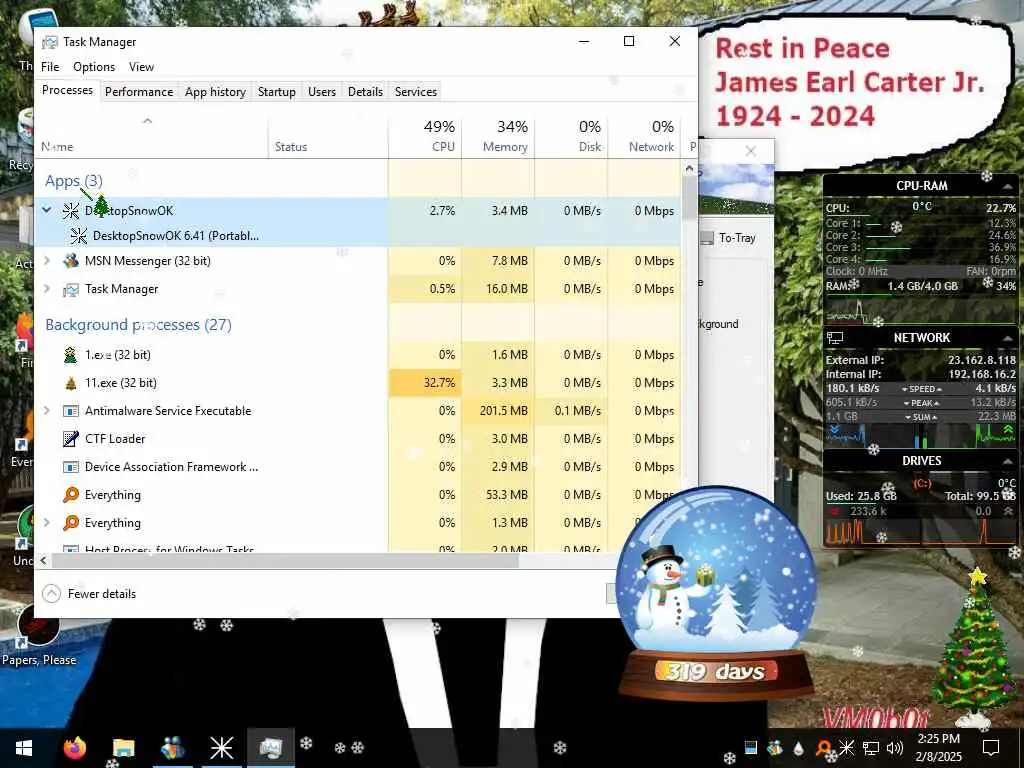Click the CTF Loader pen icon
Viewport: 1024px width, 768px height.
point(71,439)
